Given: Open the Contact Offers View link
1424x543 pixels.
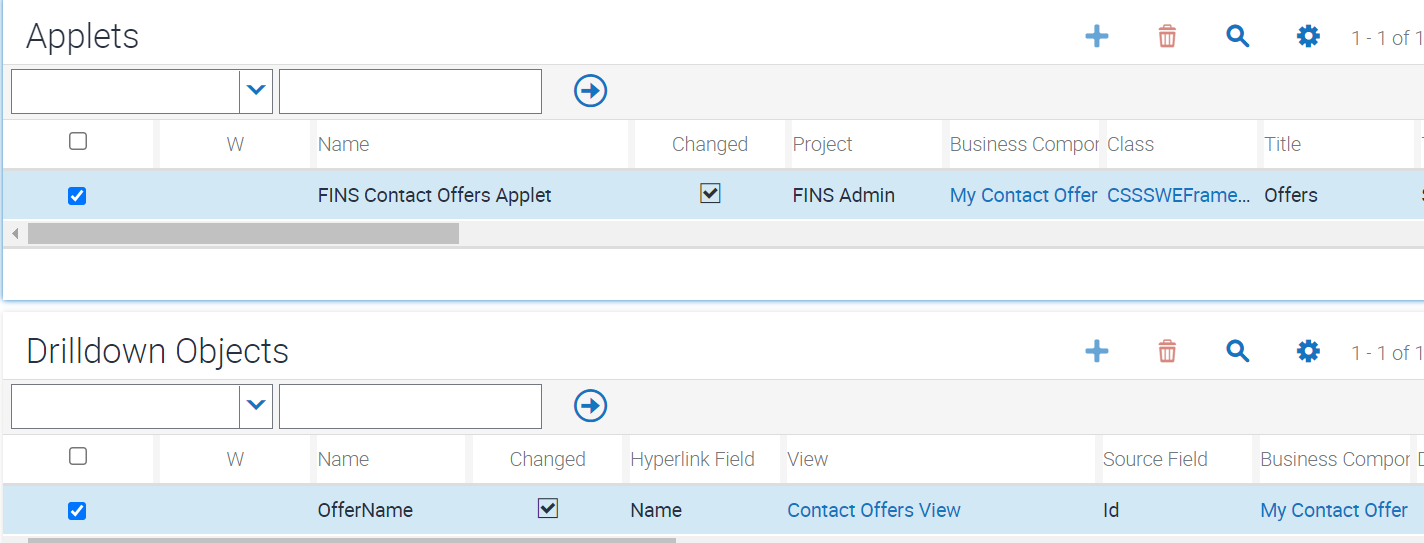Looking at the screenshot, I should tap(873, 511).
